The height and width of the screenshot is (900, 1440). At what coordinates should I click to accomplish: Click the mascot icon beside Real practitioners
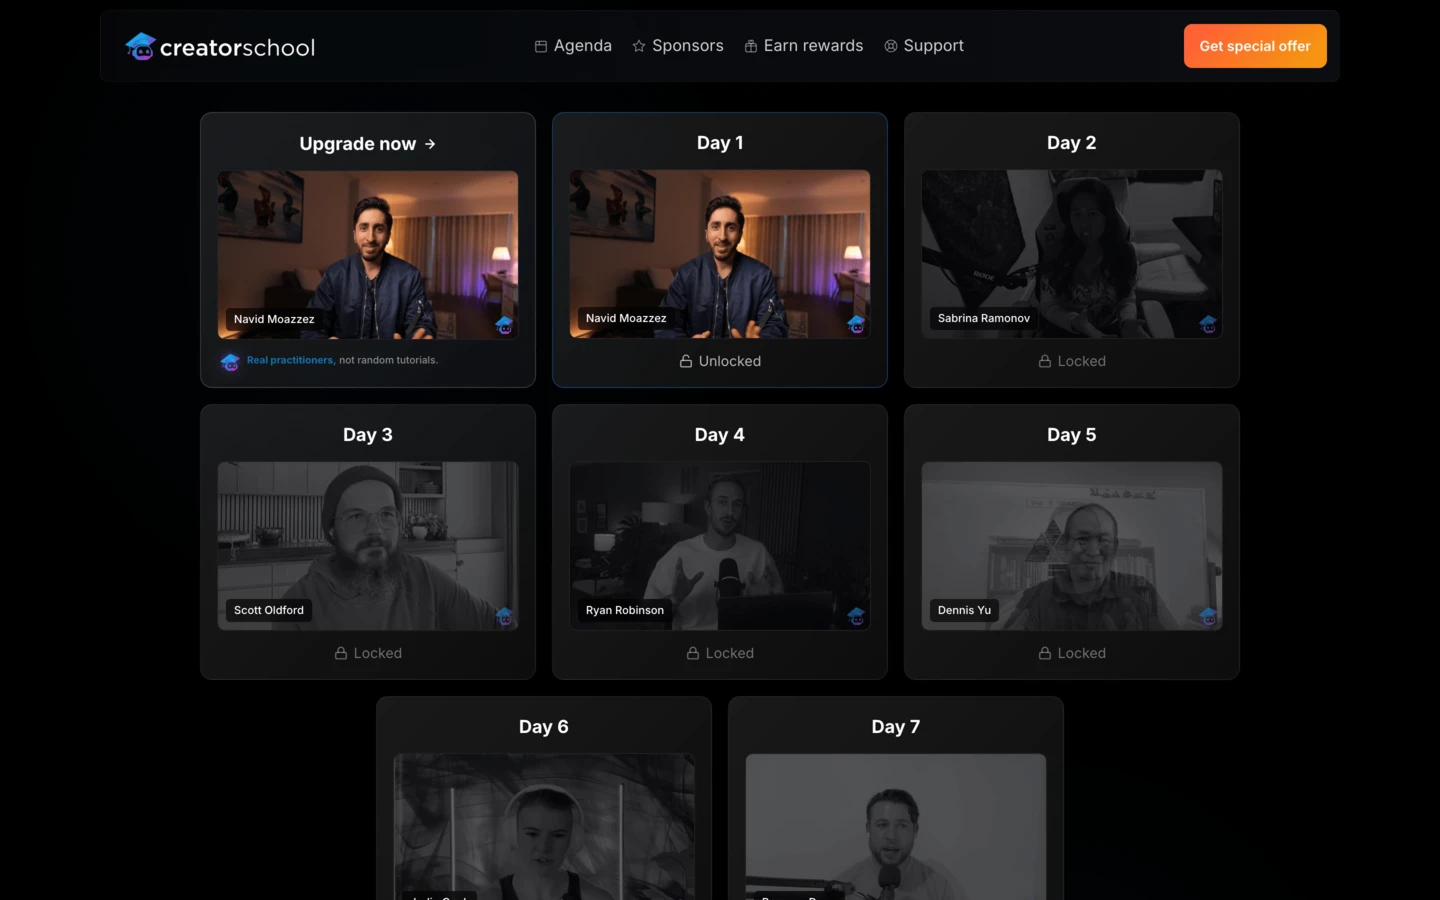(x=230, y=361)
